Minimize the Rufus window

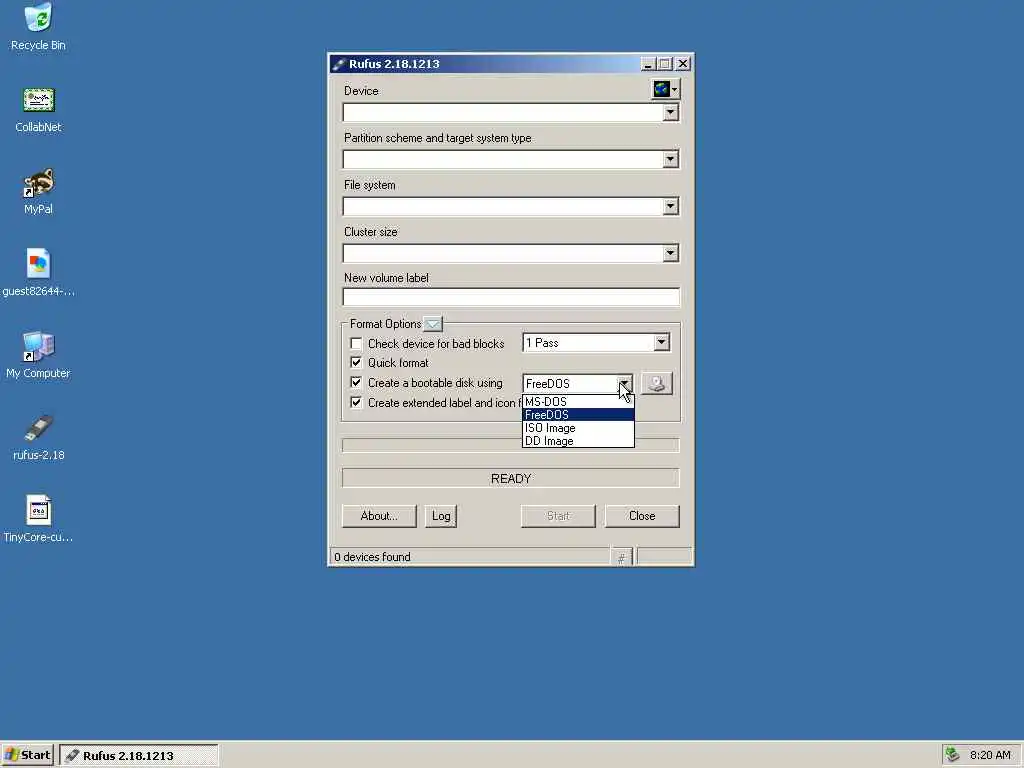coord(647,64)
